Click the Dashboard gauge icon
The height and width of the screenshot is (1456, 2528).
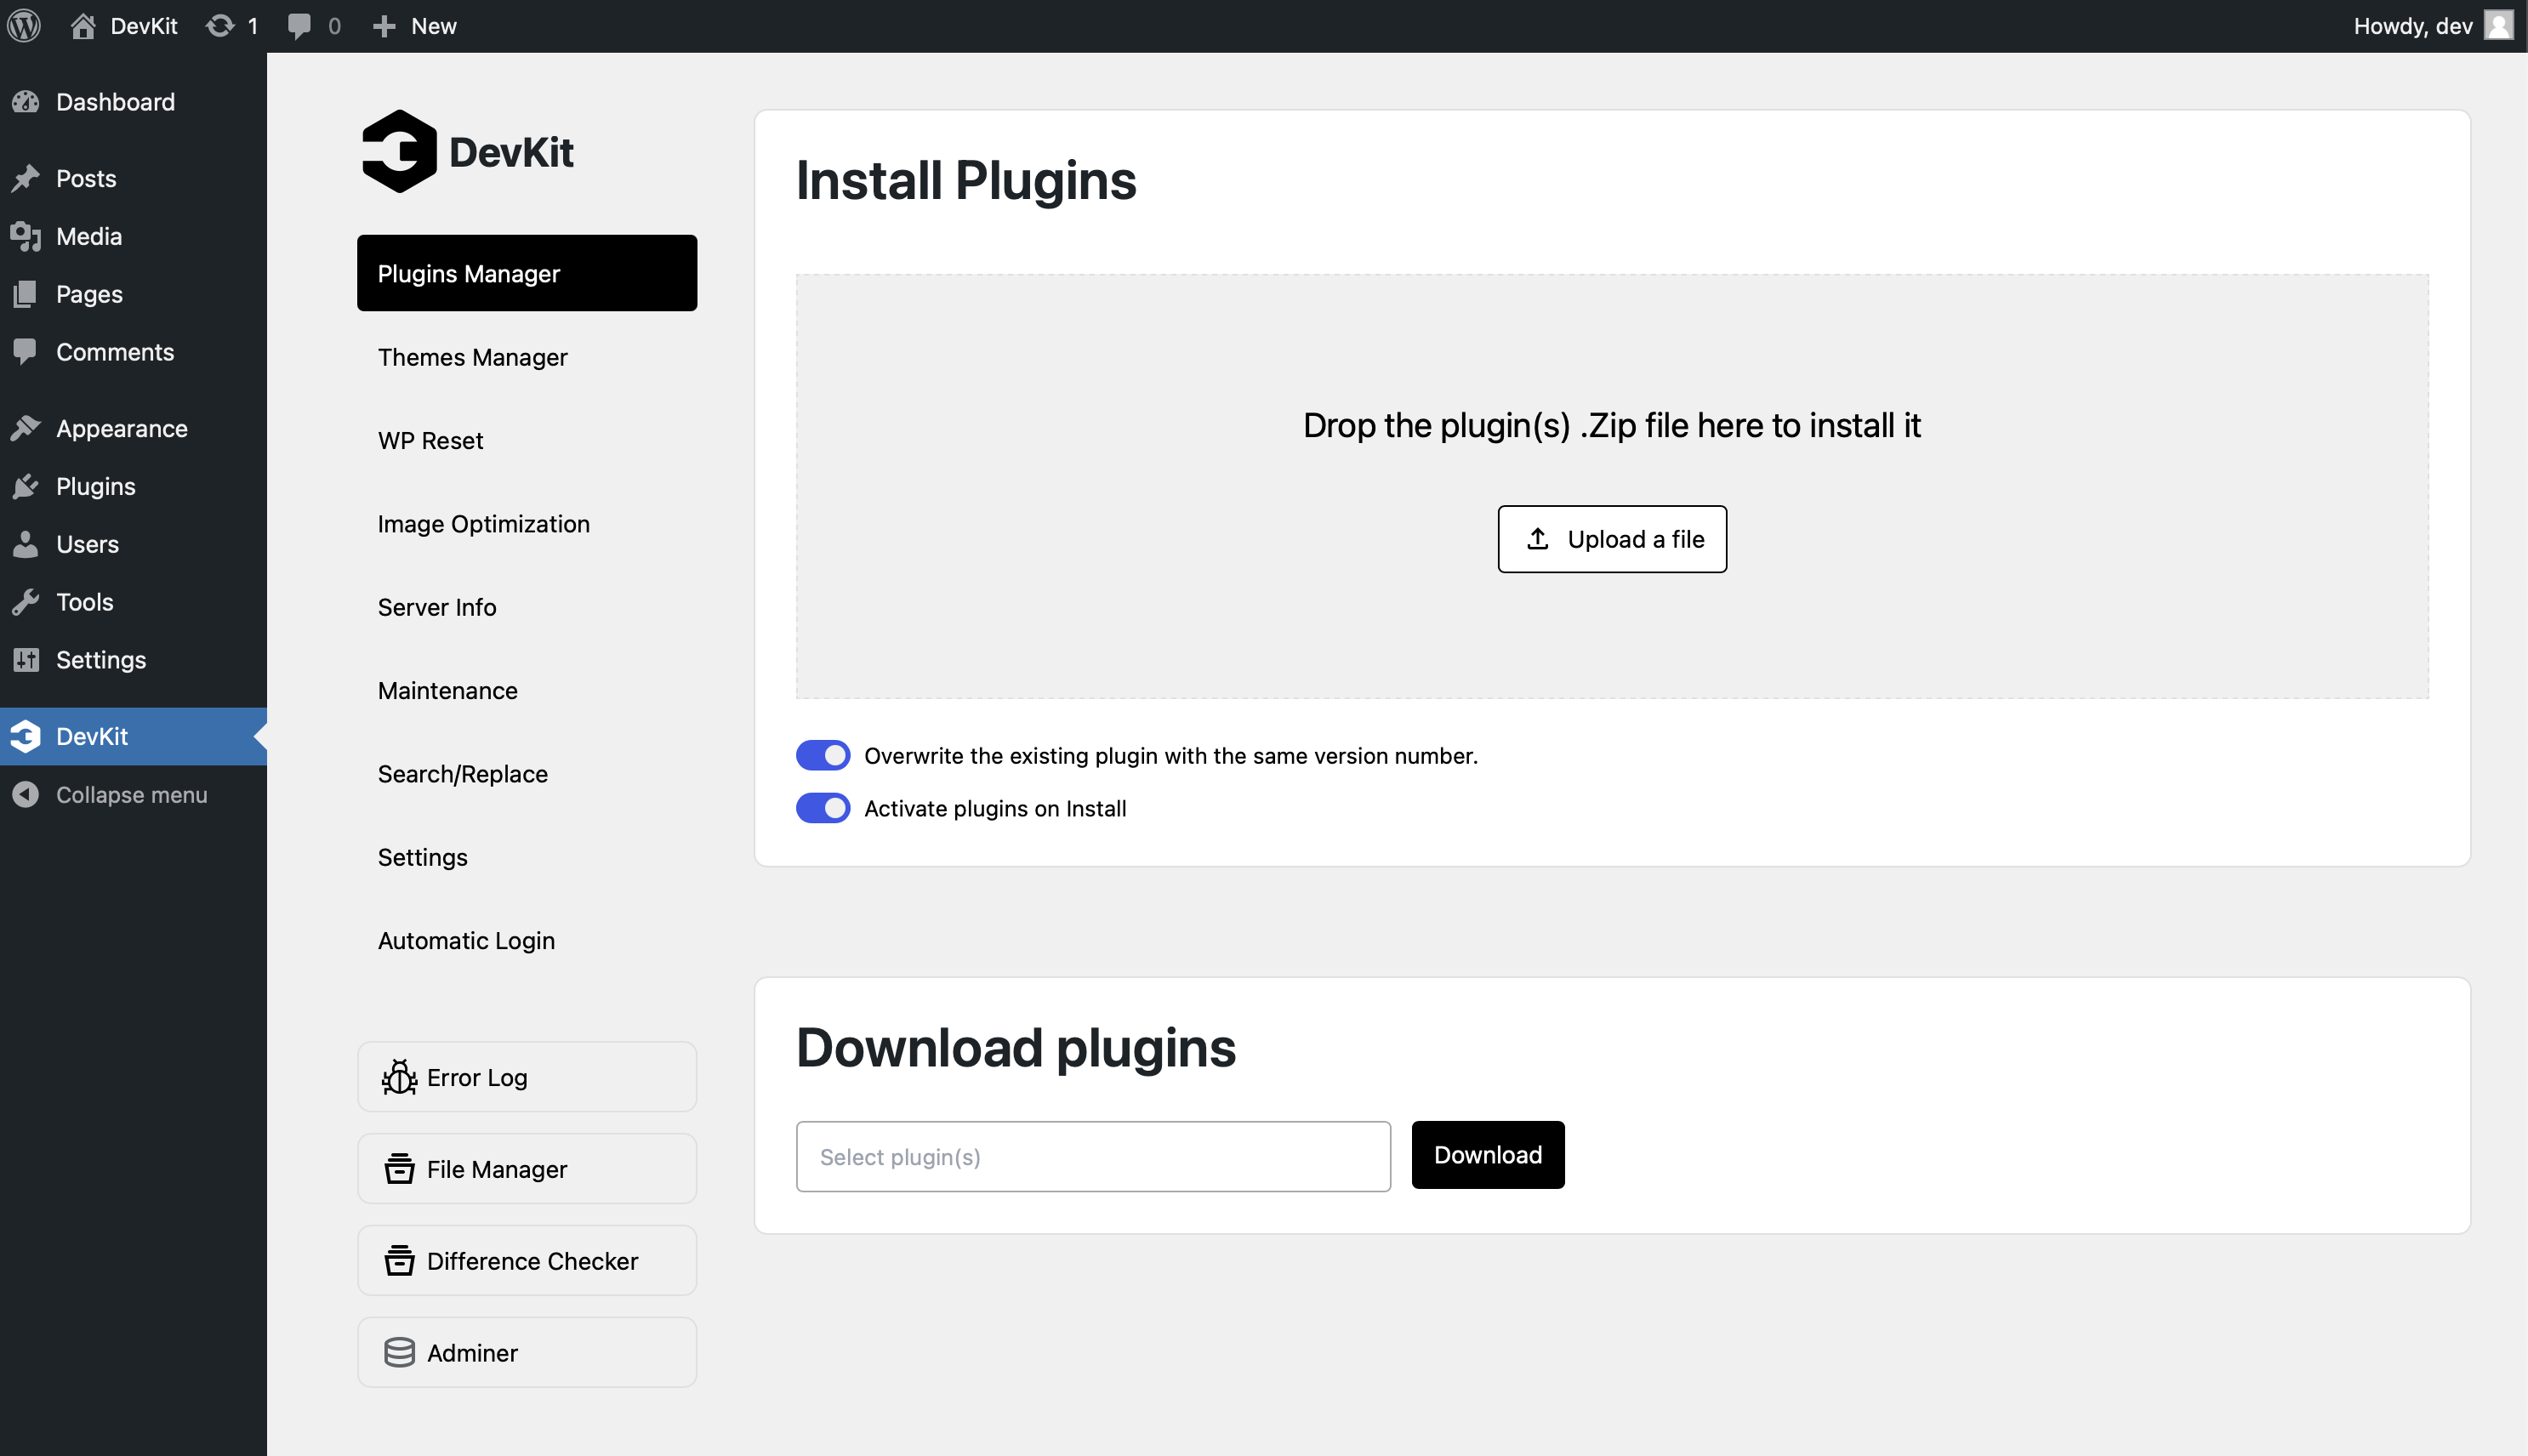[x=26, y=102]
